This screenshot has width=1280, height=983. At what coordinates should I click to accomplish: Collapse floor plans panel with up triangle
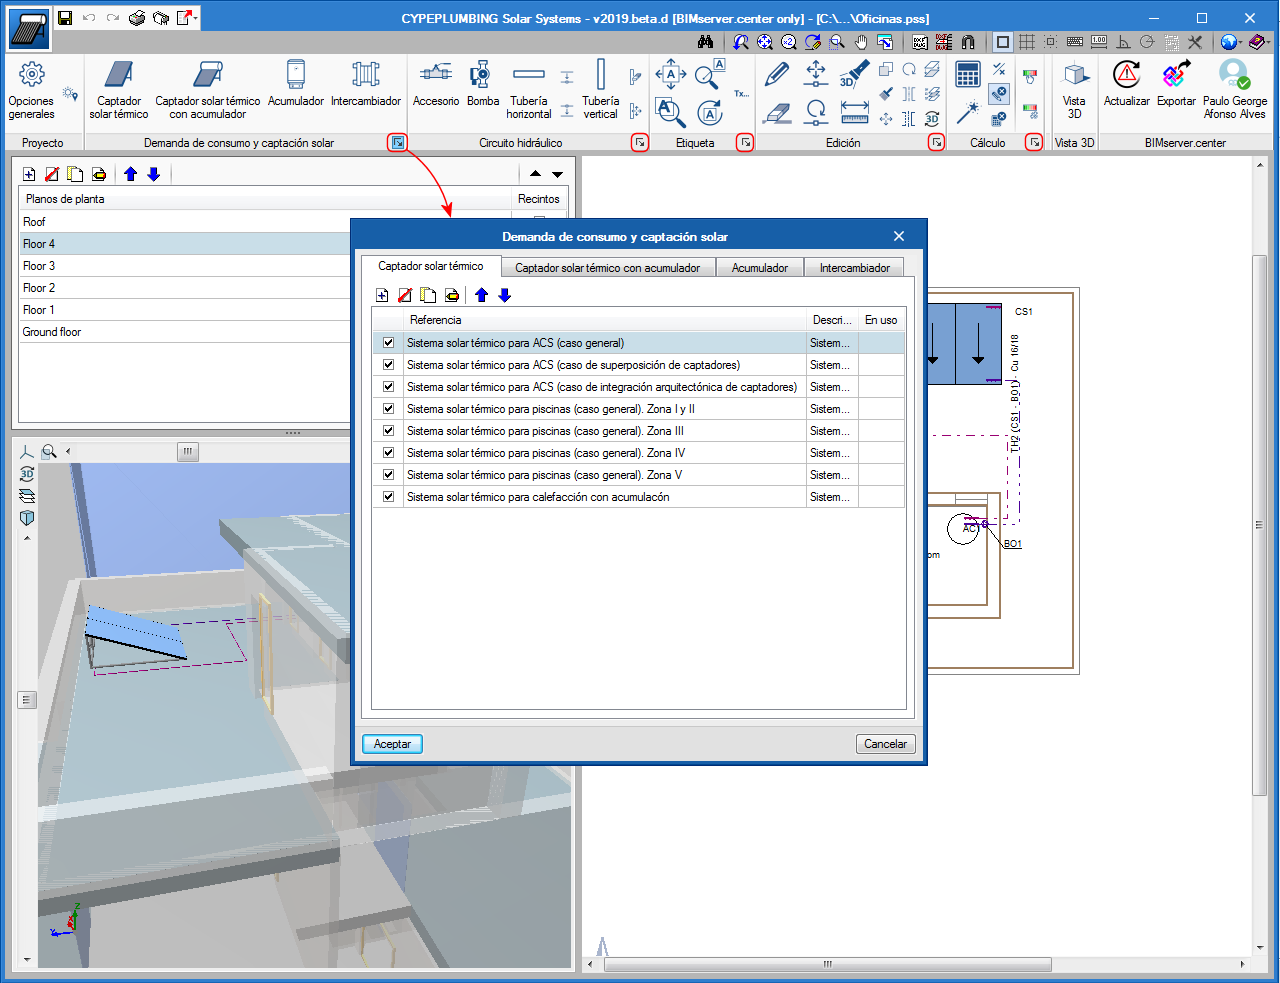point(535,174)
